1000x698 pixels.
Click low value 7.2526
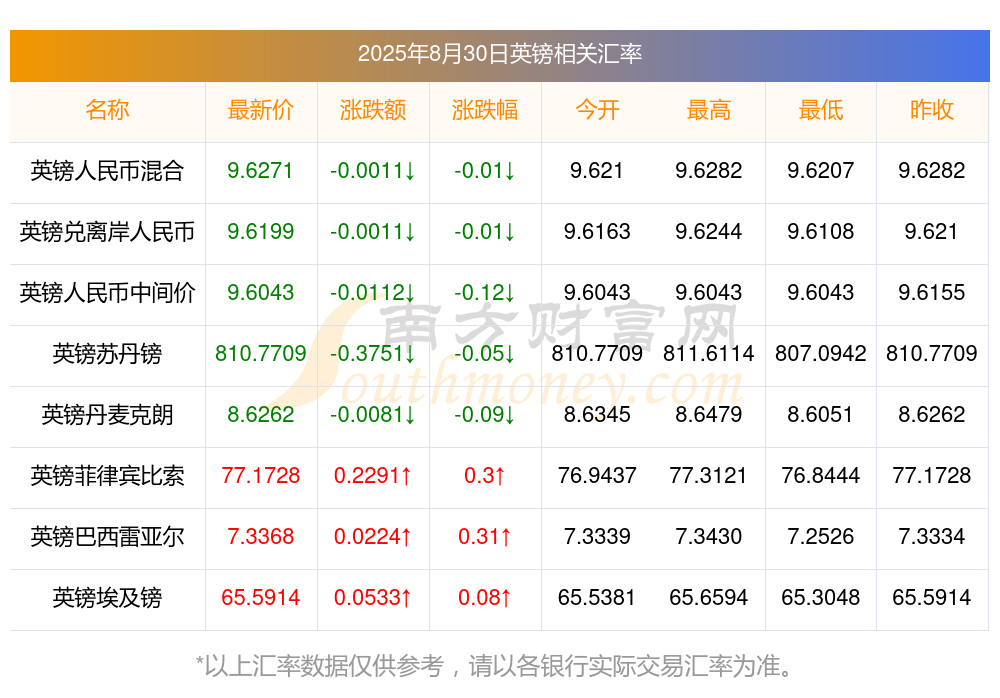click(821, 537)
